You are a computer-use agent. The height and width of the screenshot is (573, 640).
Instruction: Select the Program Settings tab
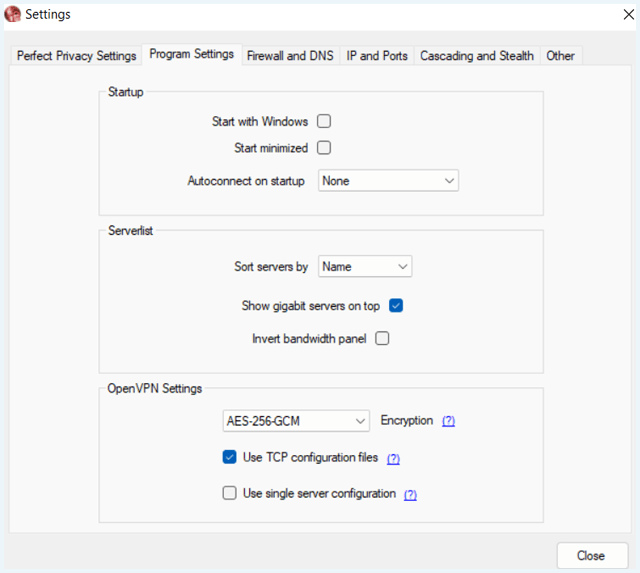coord(191,54)
